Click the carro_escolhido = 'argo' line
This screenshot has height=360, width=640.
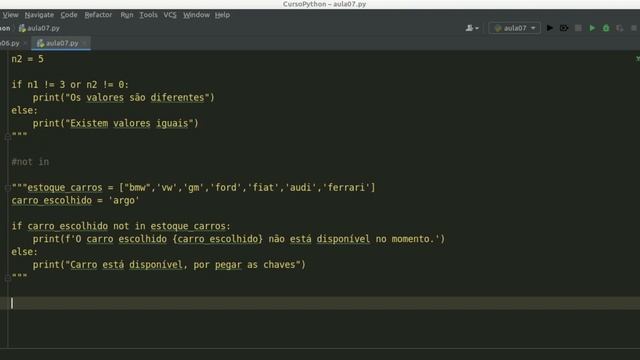pyautogui.click(x=75, y=200)
